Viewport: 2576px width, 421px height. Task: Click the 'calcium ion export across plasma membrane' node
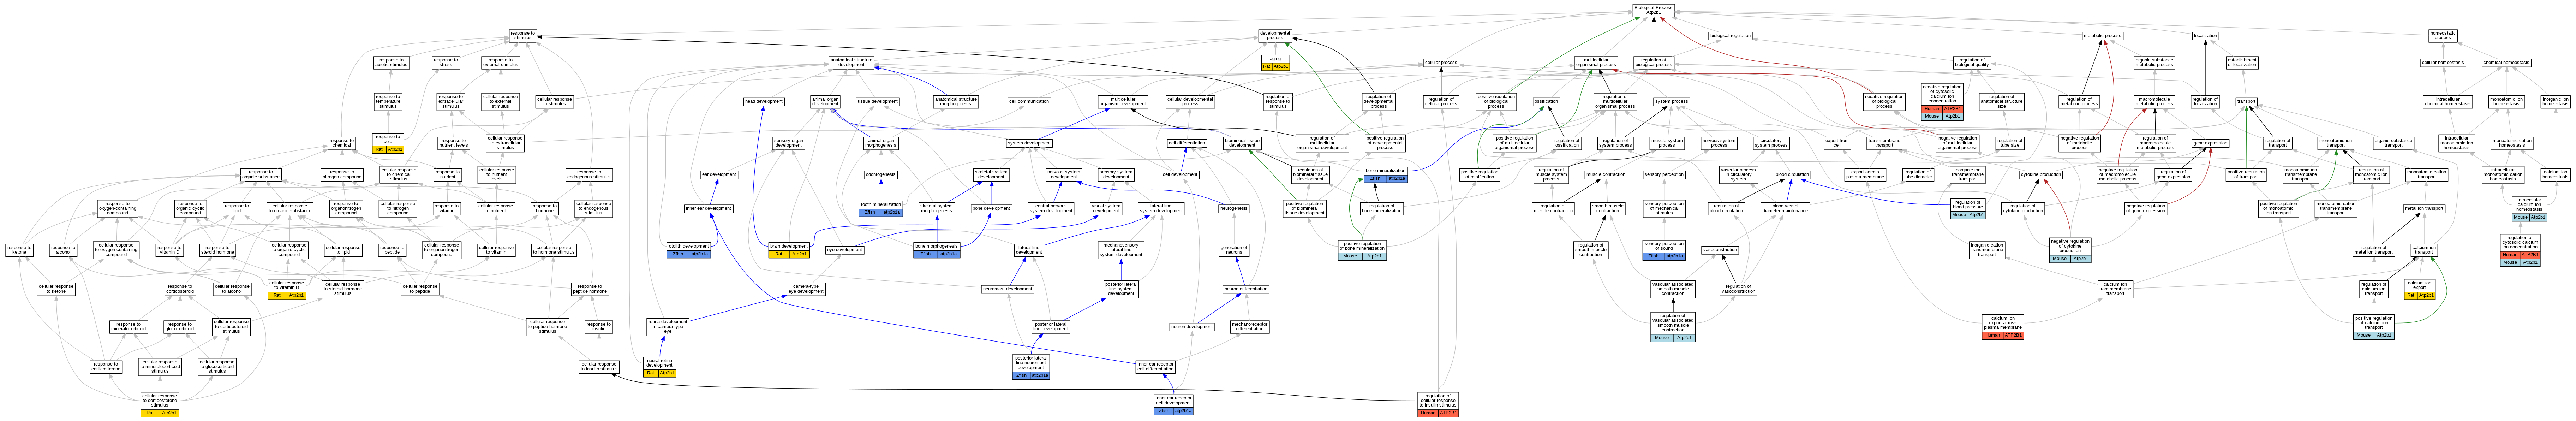pyautogui.click(x=2003, y=327)
